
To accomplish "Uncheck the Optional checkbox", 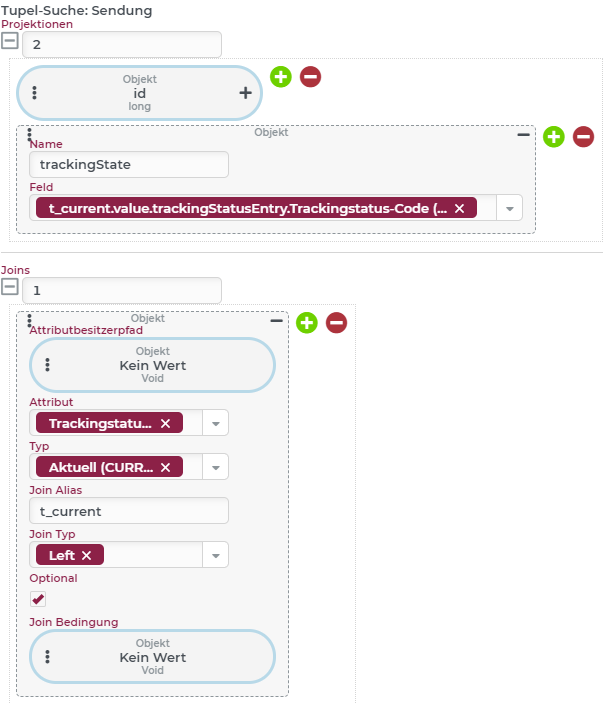I will pyautogui.click(x=38, y=599).
